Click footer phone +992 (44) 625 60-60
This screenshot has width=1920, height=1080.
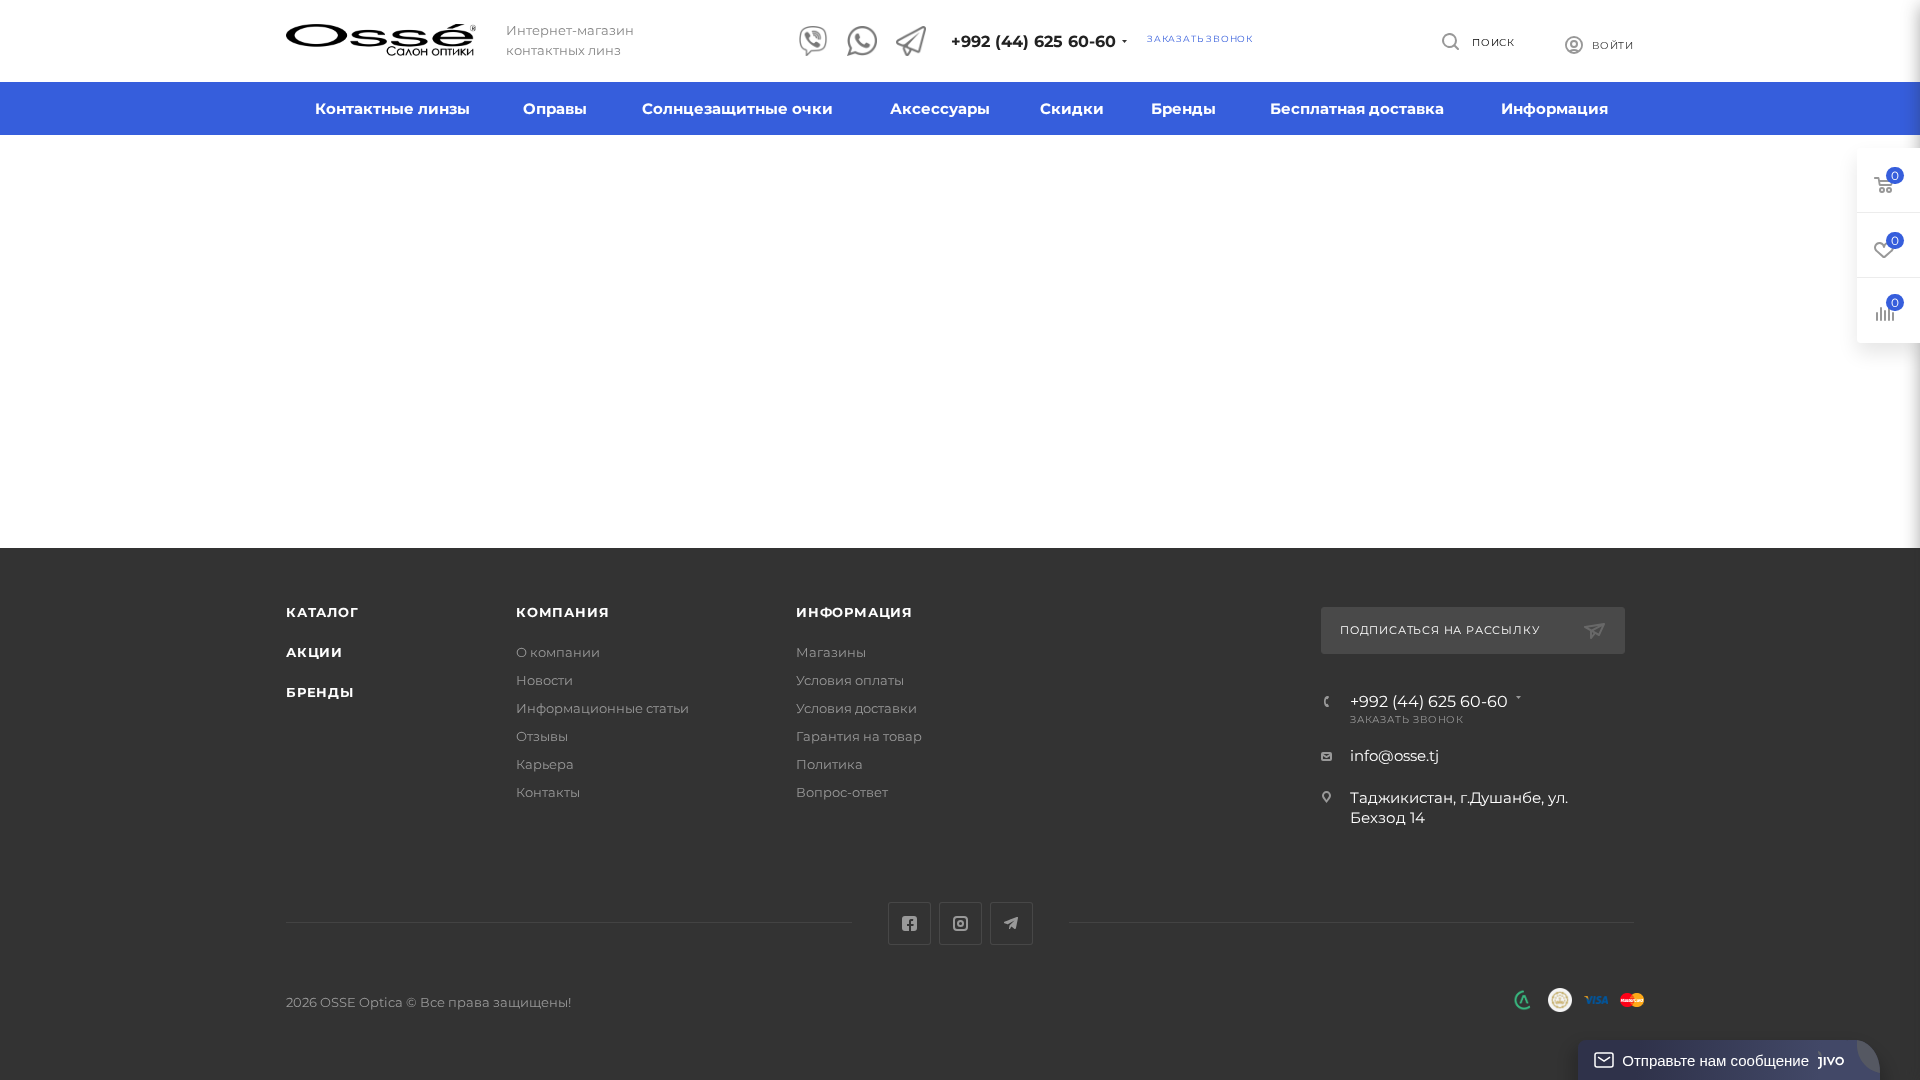tap(1429, 702)
